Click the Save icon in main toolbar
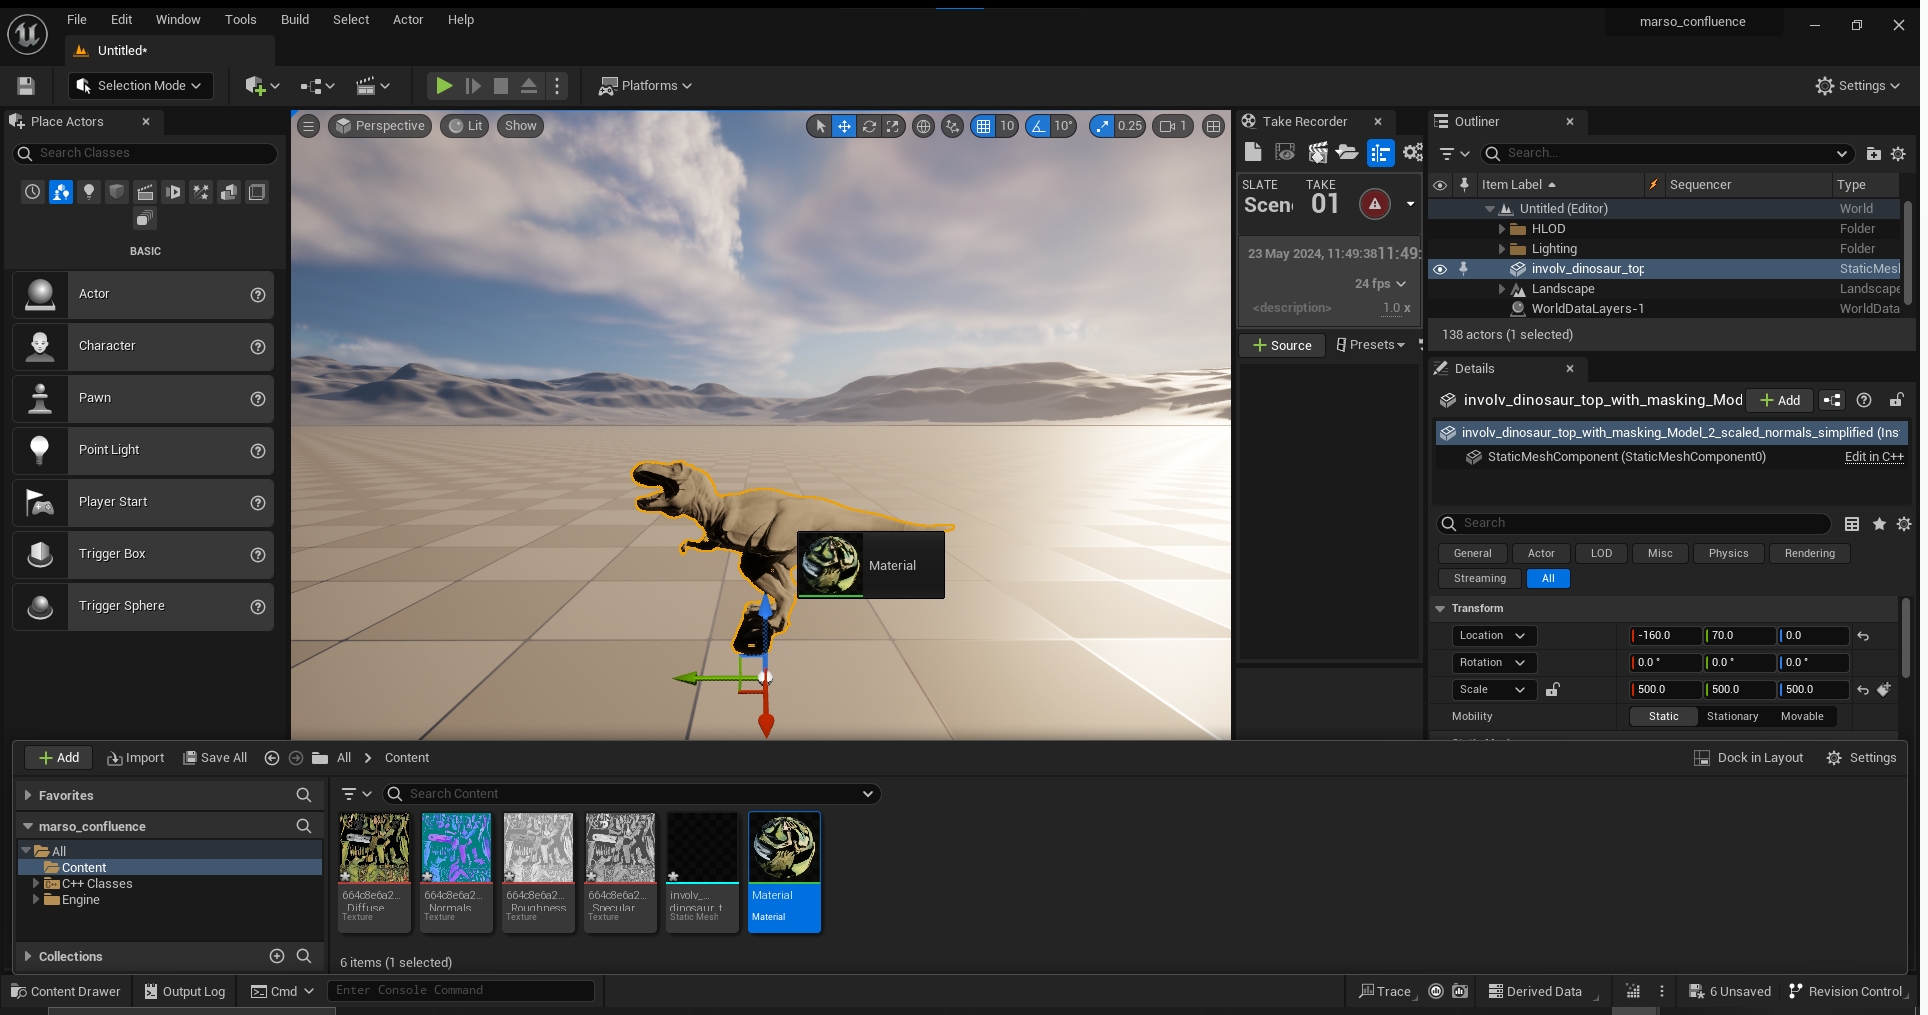This screenshot has width=1928, height=1015. click(27, 86)
